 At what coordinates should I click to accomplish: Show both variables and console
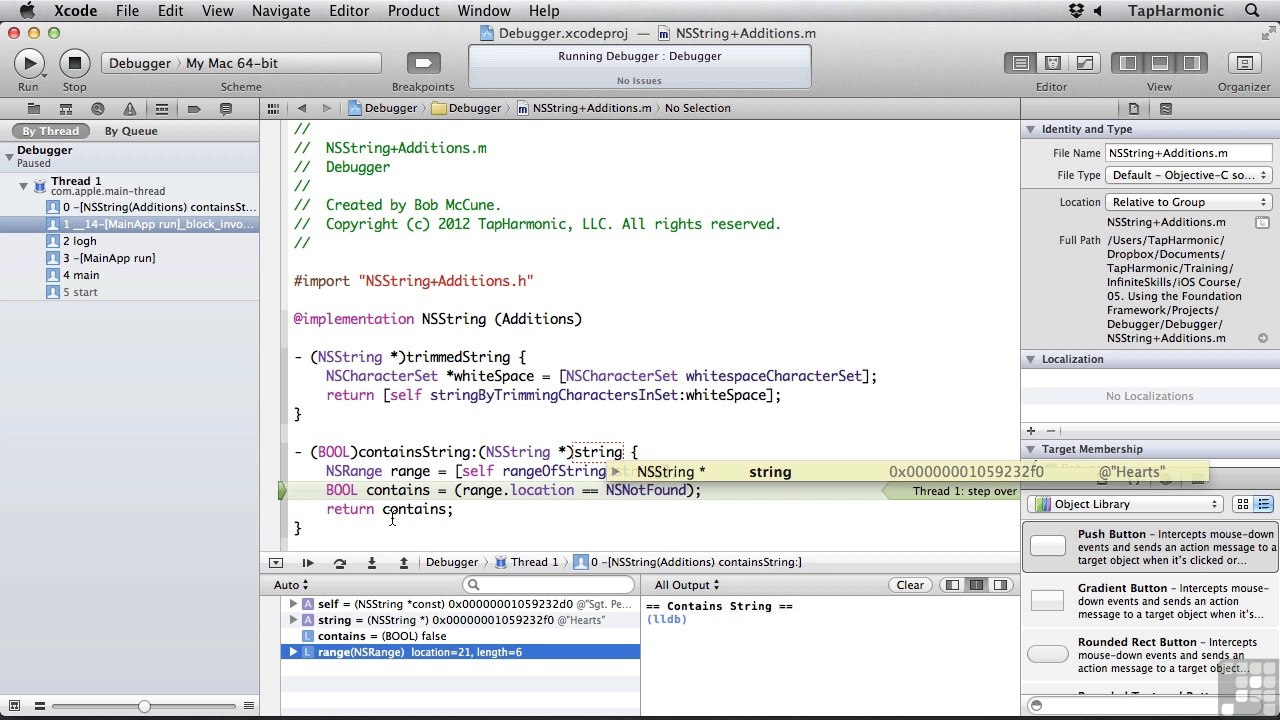point(976,585)
